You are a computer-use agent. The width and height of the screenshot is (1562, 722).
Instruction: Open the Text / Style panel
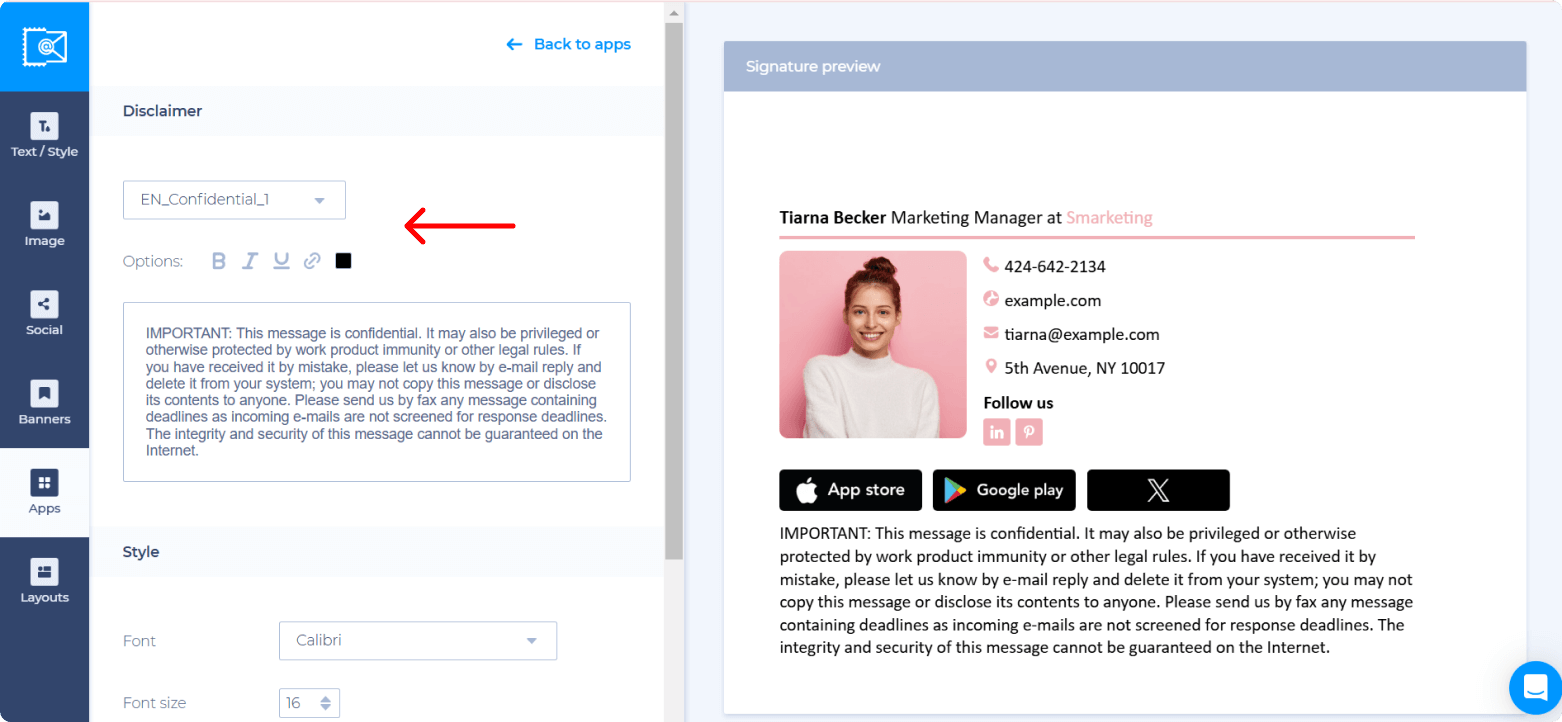click(x=44, y=136)
